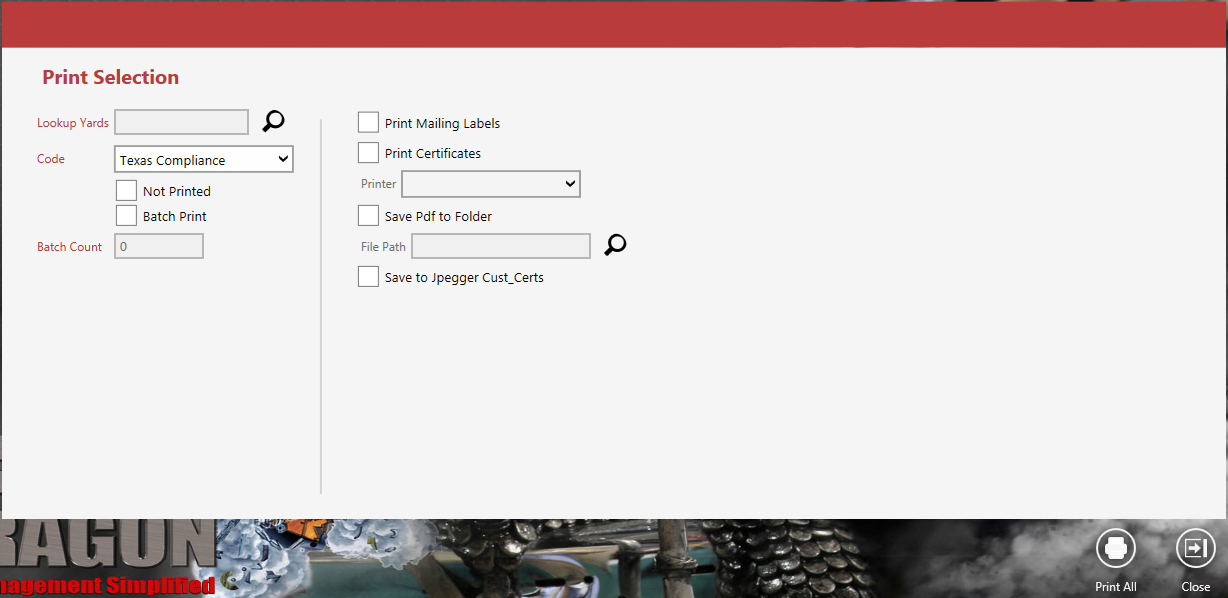Click the Close label text
1228x598 pixels.
point(1196,587)
